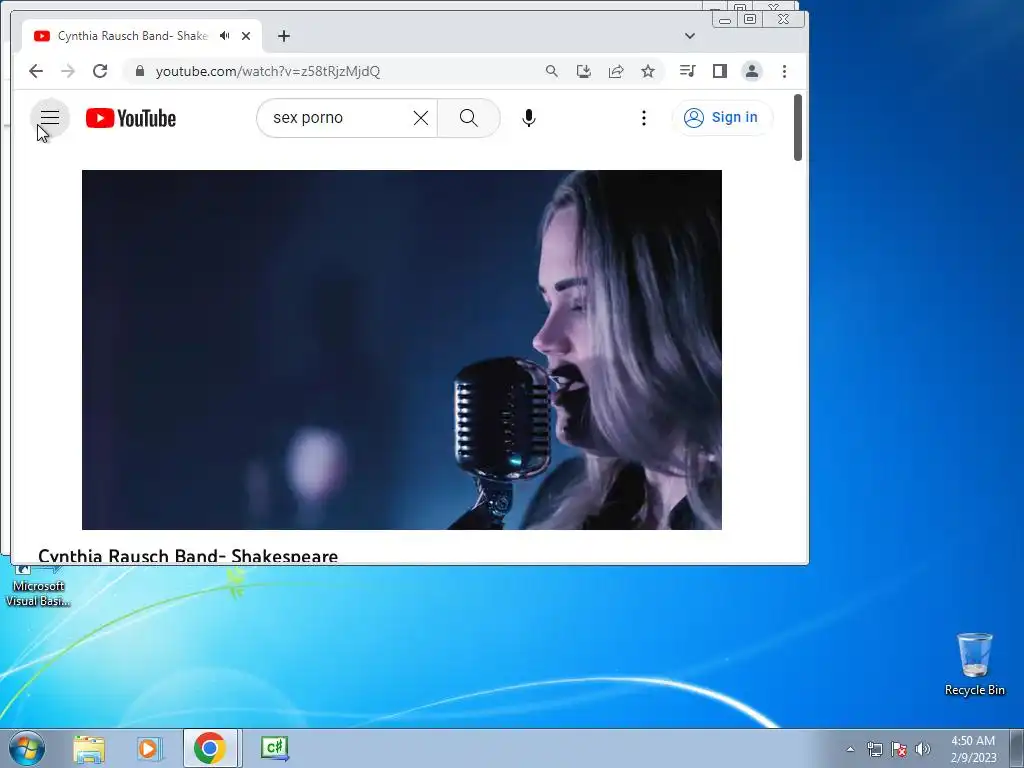This screenshot has width=1024, height=768.
Task: Share this page from address bar
Action: click(x=616, y=71)
